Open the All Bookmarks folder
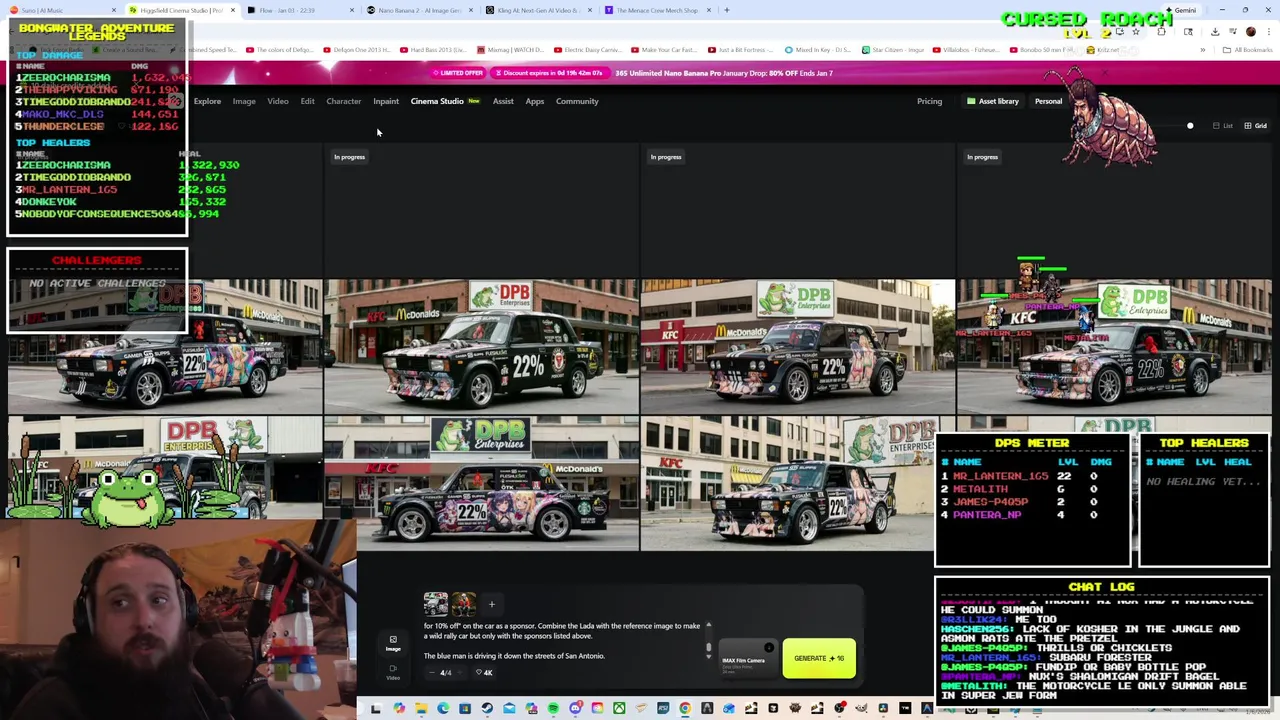 point(1248,50)
